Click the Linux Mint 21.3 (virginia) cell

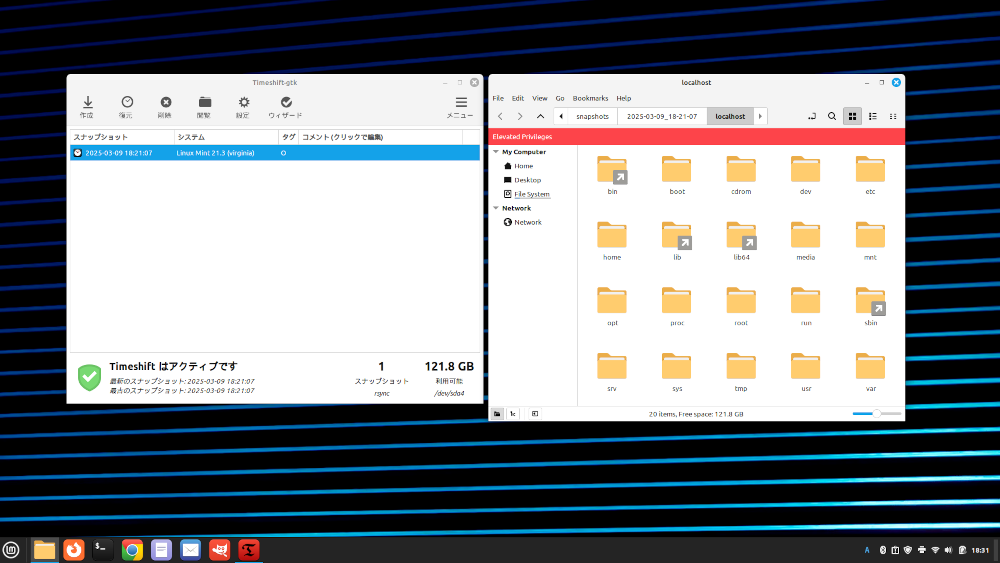[x=215, y=153]
